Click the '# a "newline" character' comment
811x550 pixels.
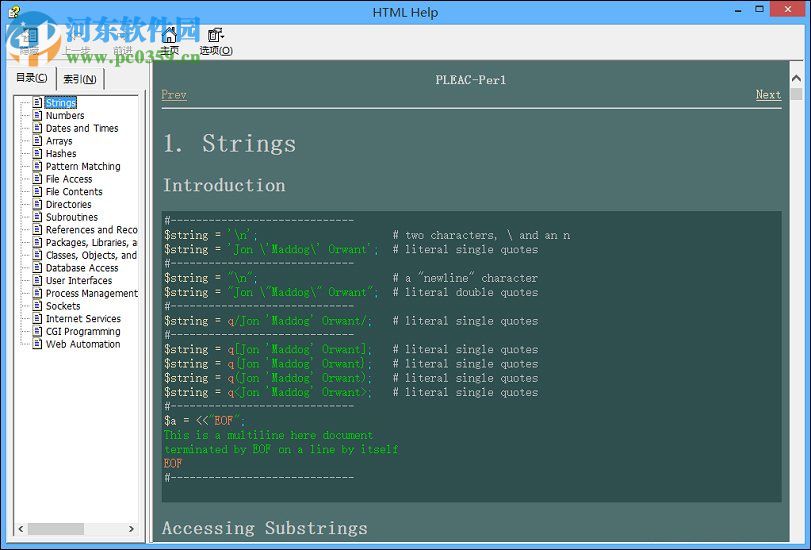coord(465,278)
